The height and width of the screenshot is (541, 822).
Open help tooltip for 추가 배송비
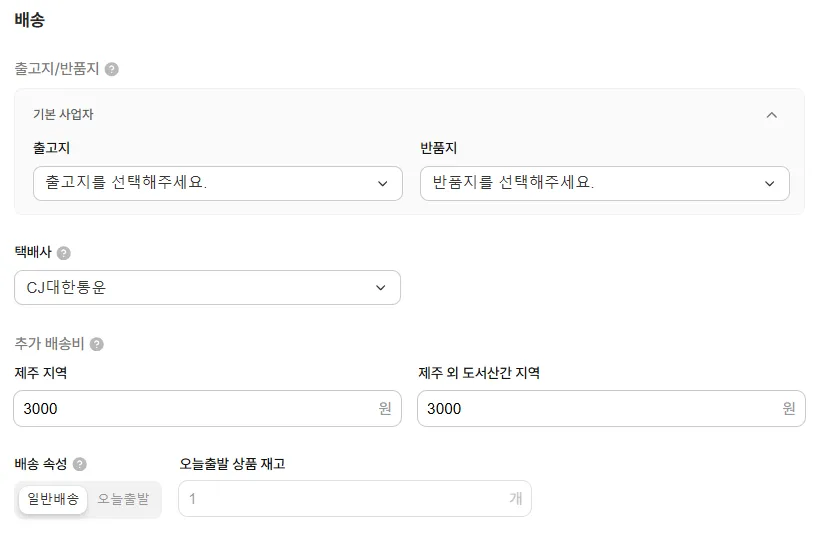96,344
